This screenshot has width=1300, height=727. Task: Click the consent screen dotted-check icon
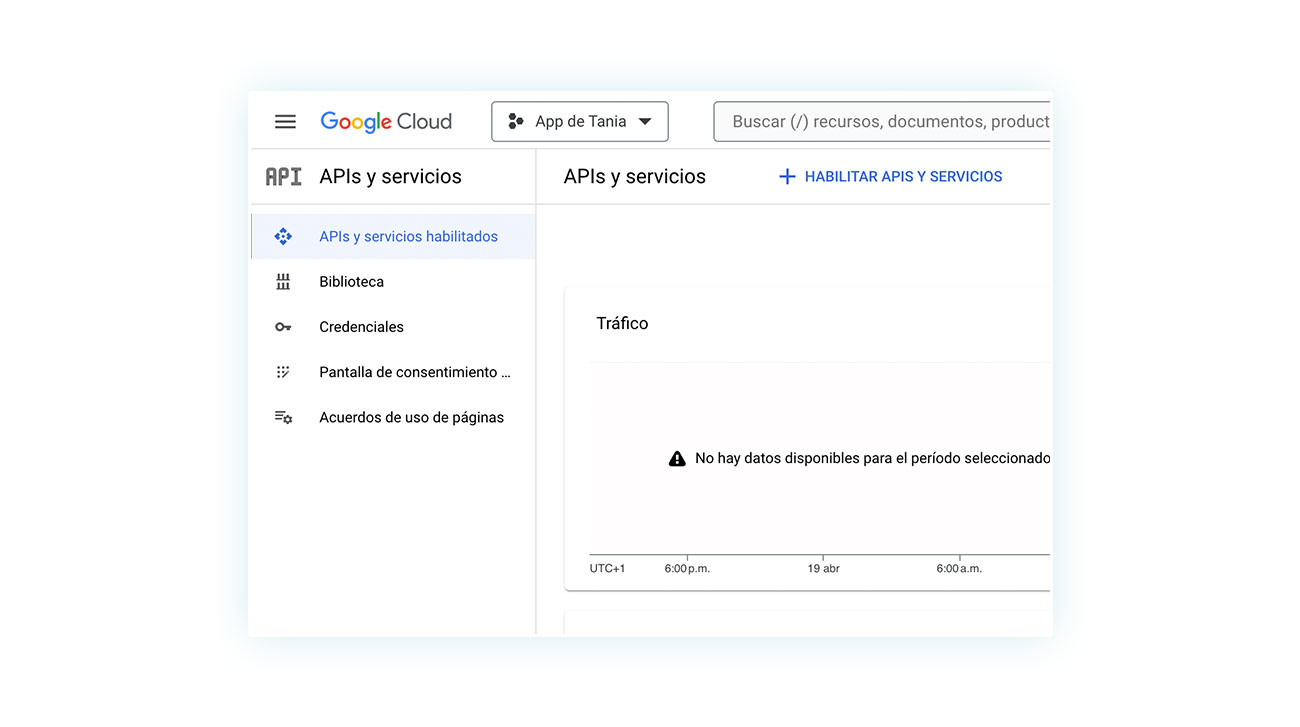[283, 372]
